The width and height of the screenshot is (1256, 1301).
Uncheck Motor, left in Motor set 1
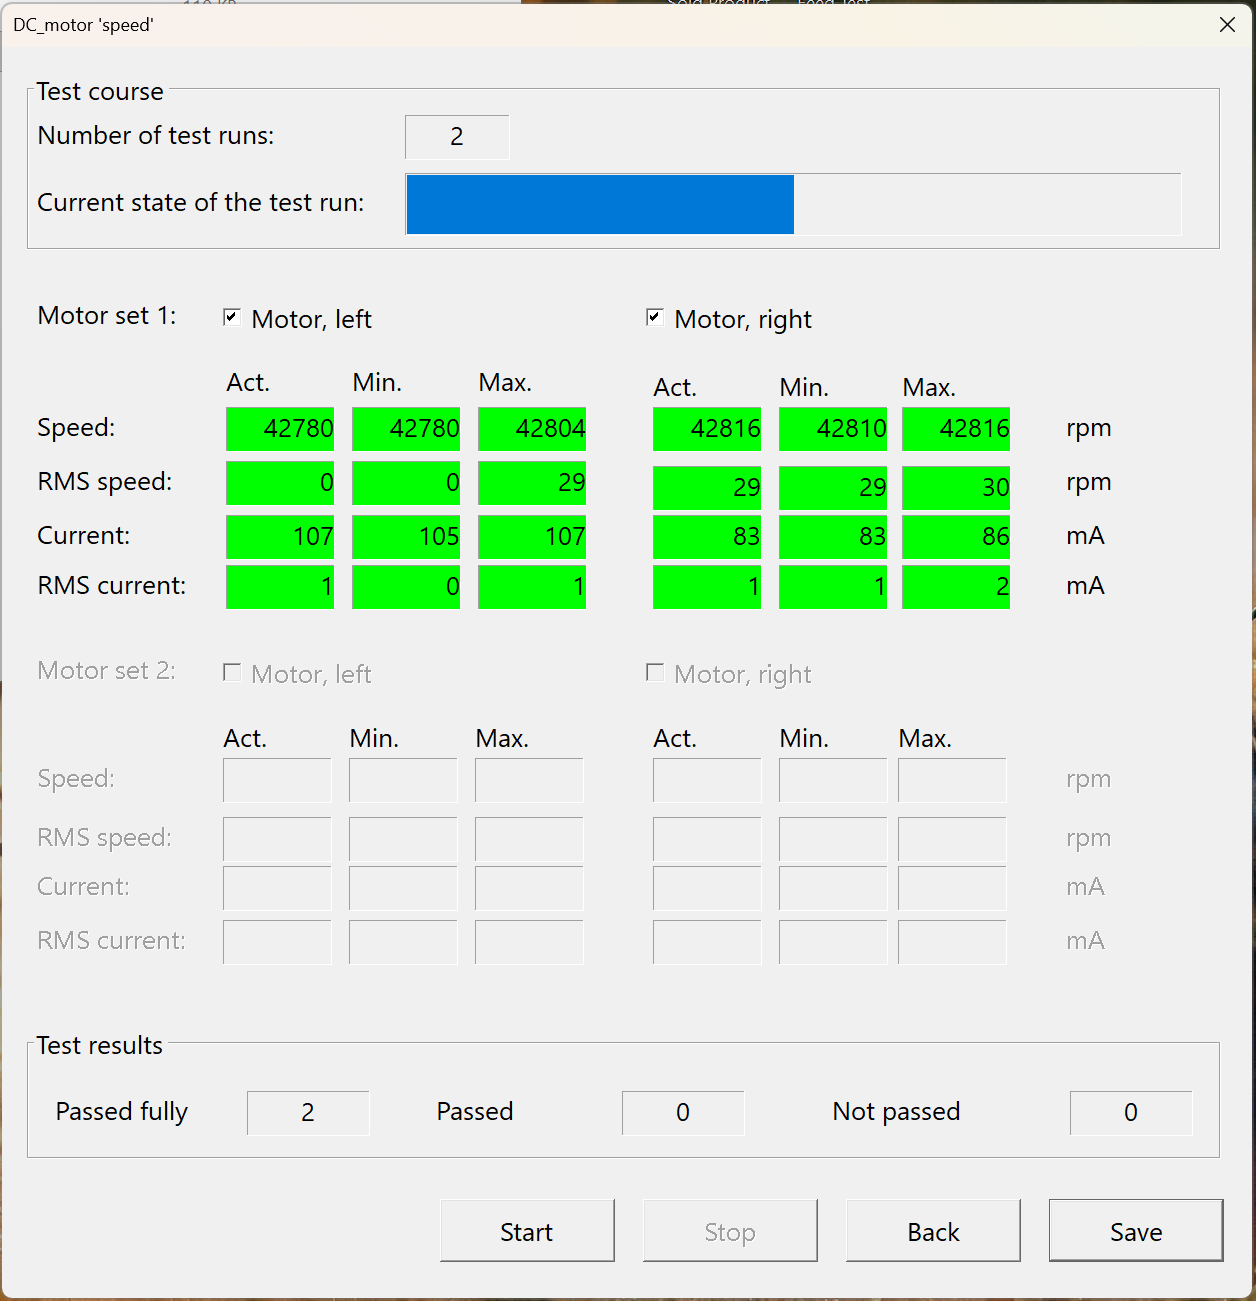pyautogui.click(x=231, y=317)
